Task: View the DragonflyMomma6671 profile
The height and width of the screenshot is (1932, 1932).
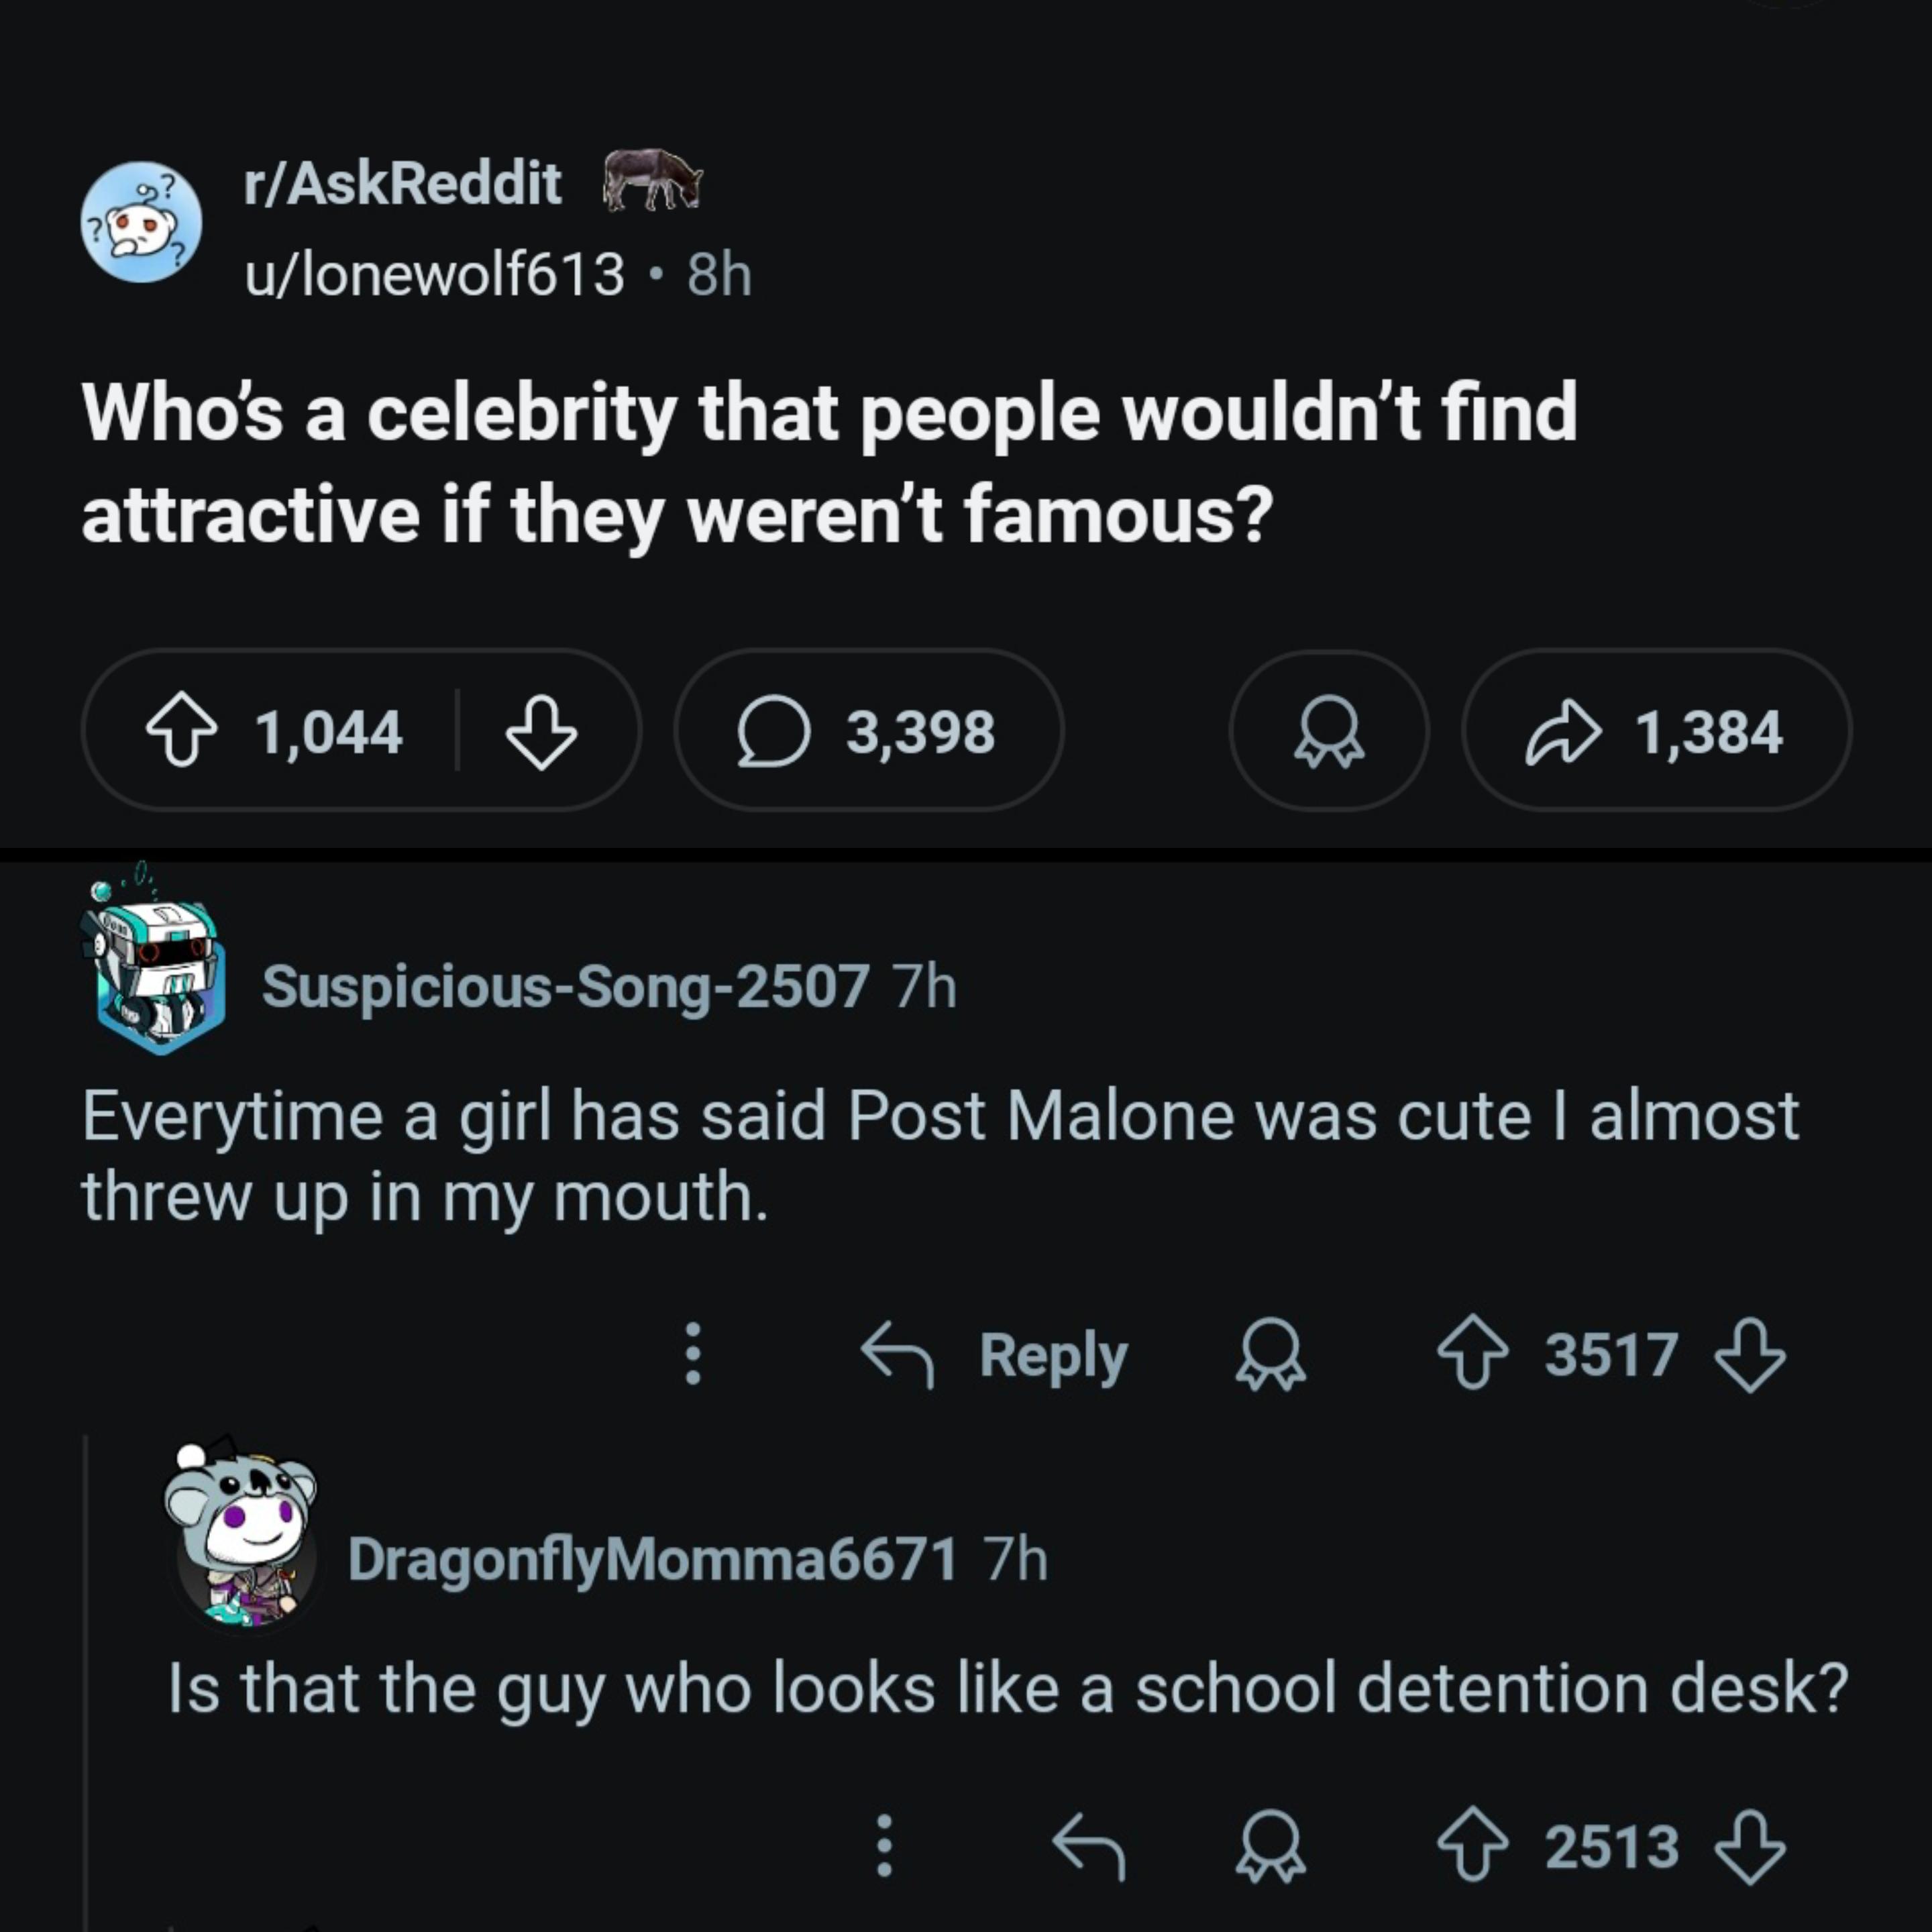Action: click(652, 1559)
